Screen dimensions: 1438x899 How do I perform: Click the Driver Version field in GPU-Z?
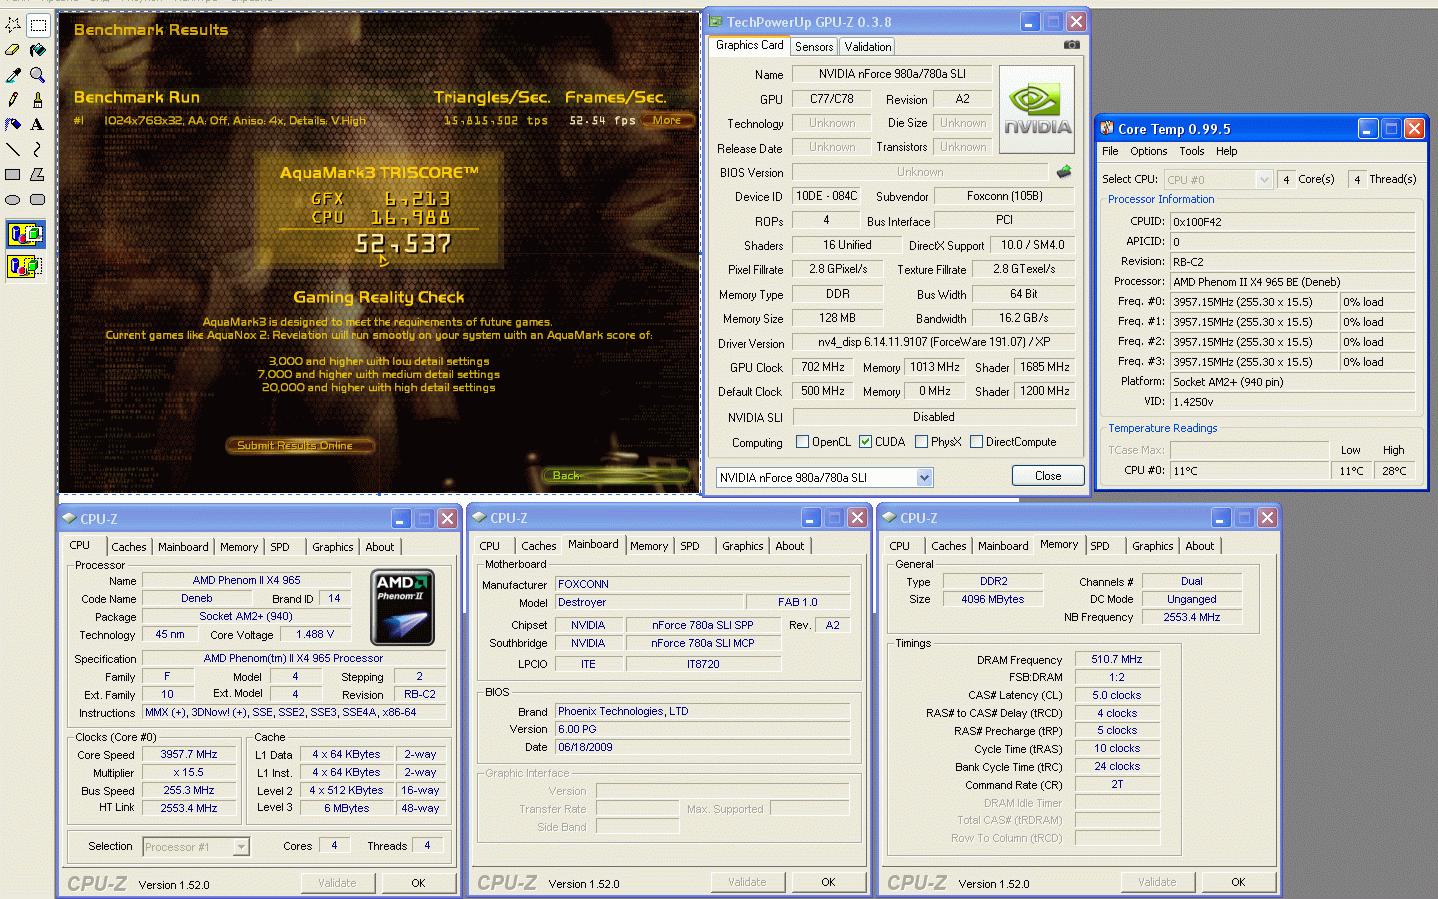(x=934, y=342)
